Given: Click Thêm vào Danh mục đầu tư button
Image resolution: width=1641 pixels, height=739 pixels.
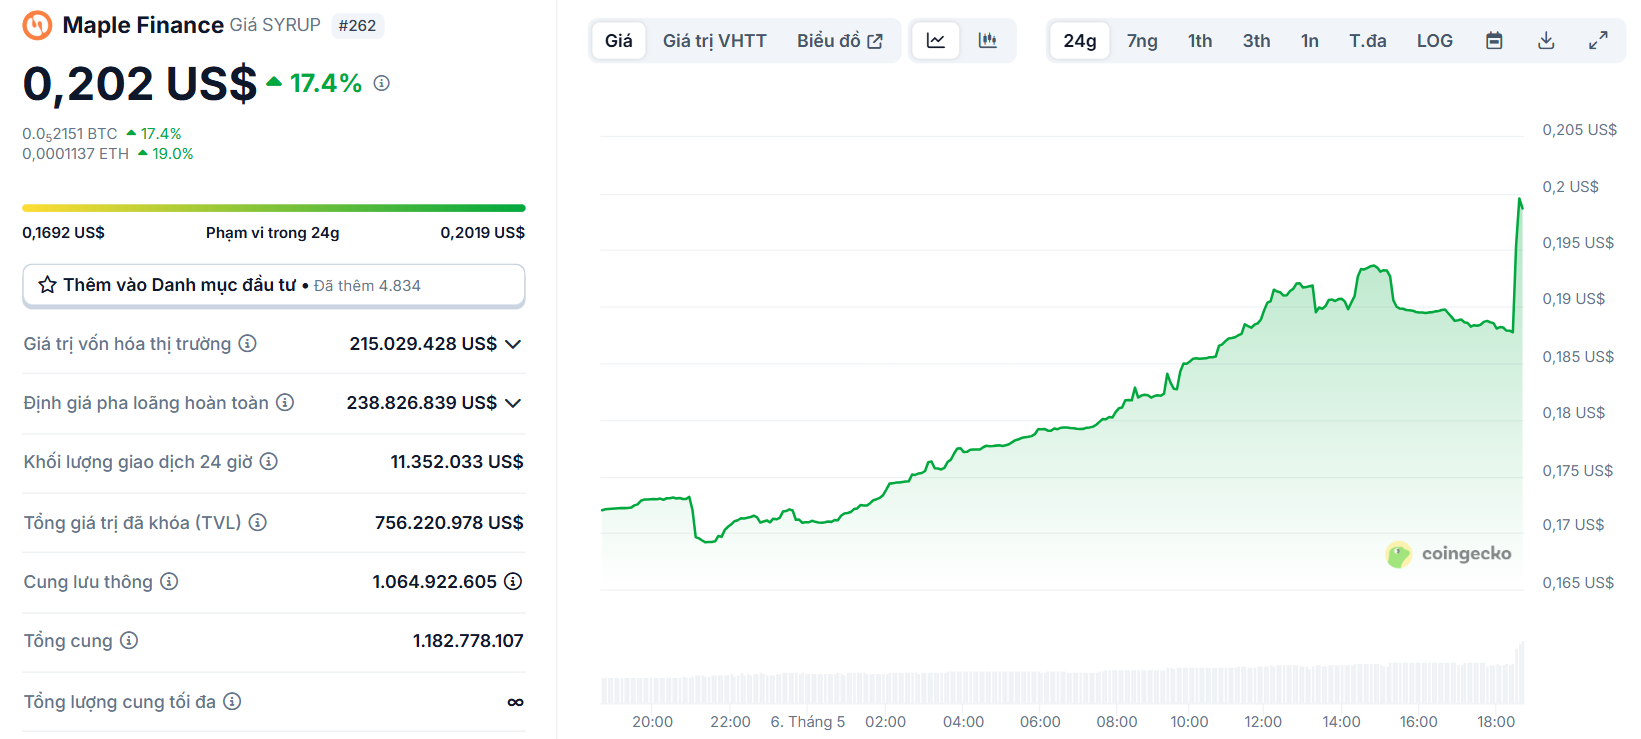Looking at the screenshot, I should click(274, 285).
